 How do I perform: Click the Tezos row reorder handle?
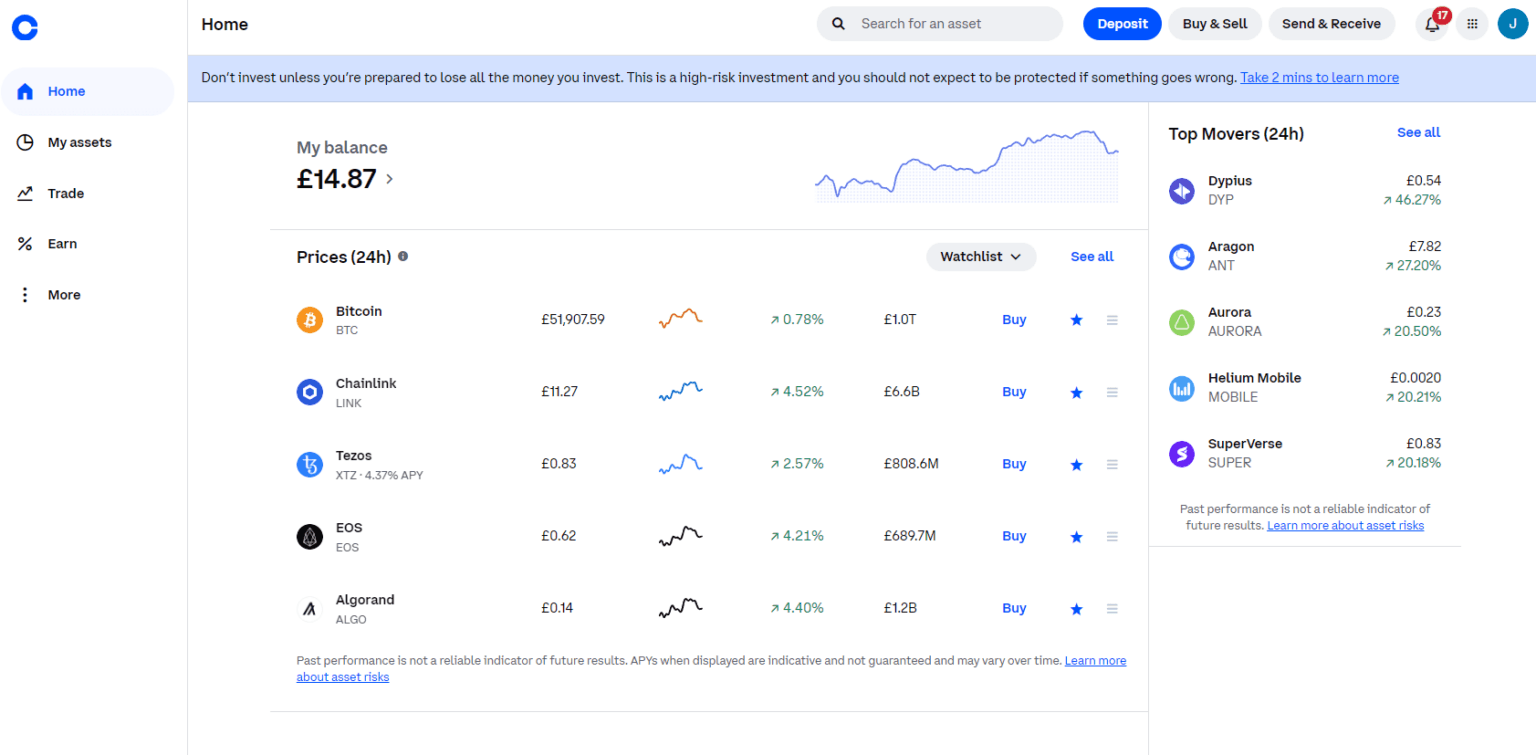pyautogui.click(x=1112, y=464)
